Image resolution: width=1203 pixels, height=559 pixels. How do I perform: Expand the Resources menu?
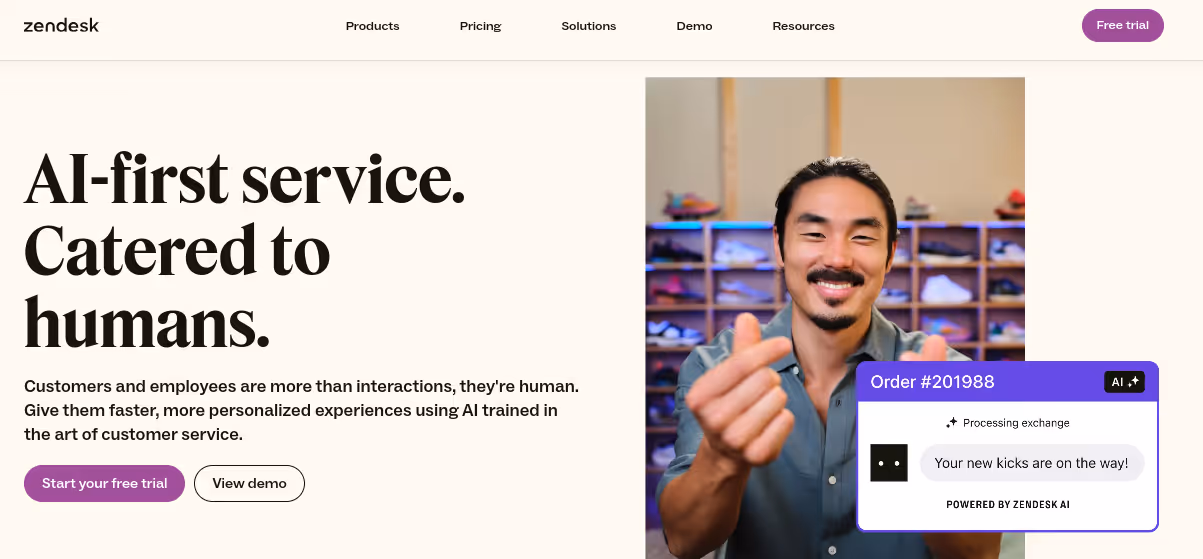pos(803,26)
